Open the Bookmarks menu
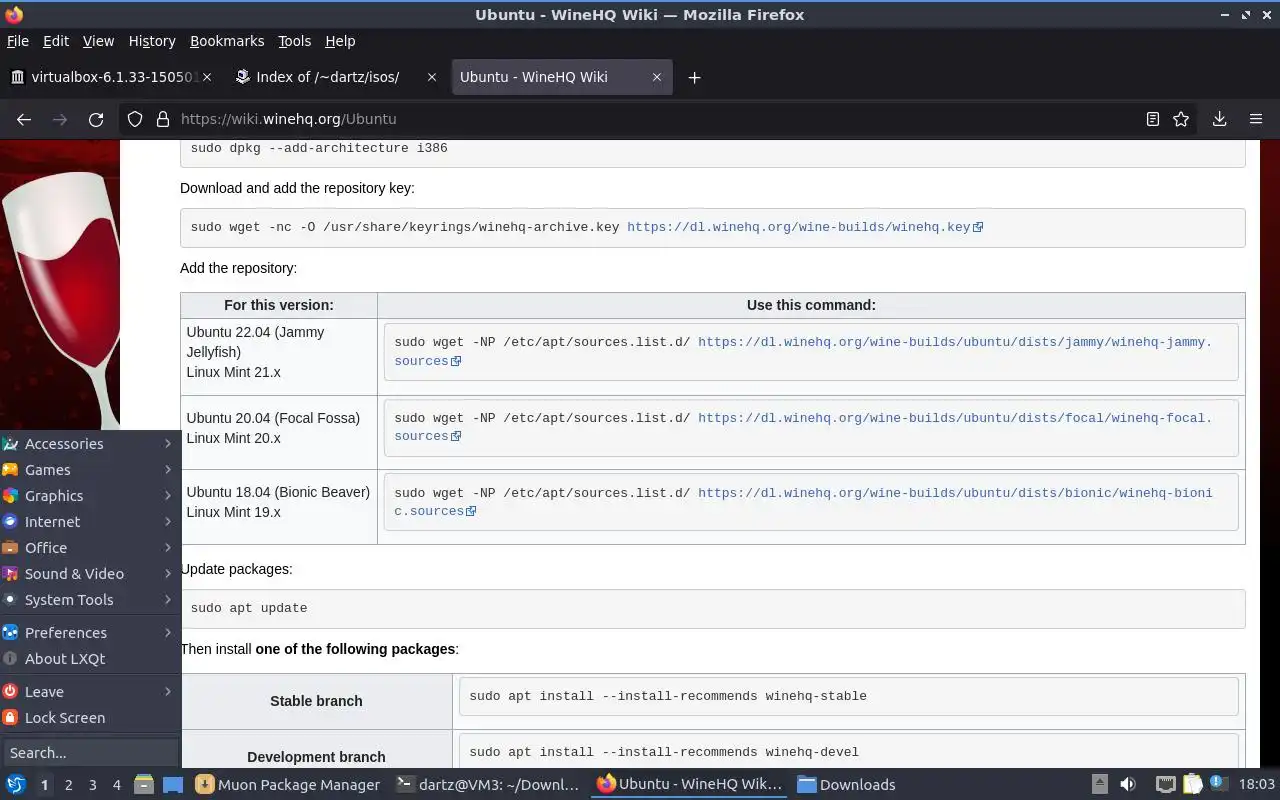Image resolution: width=1280 pixels, height=800 pixels. coord(227,41)
